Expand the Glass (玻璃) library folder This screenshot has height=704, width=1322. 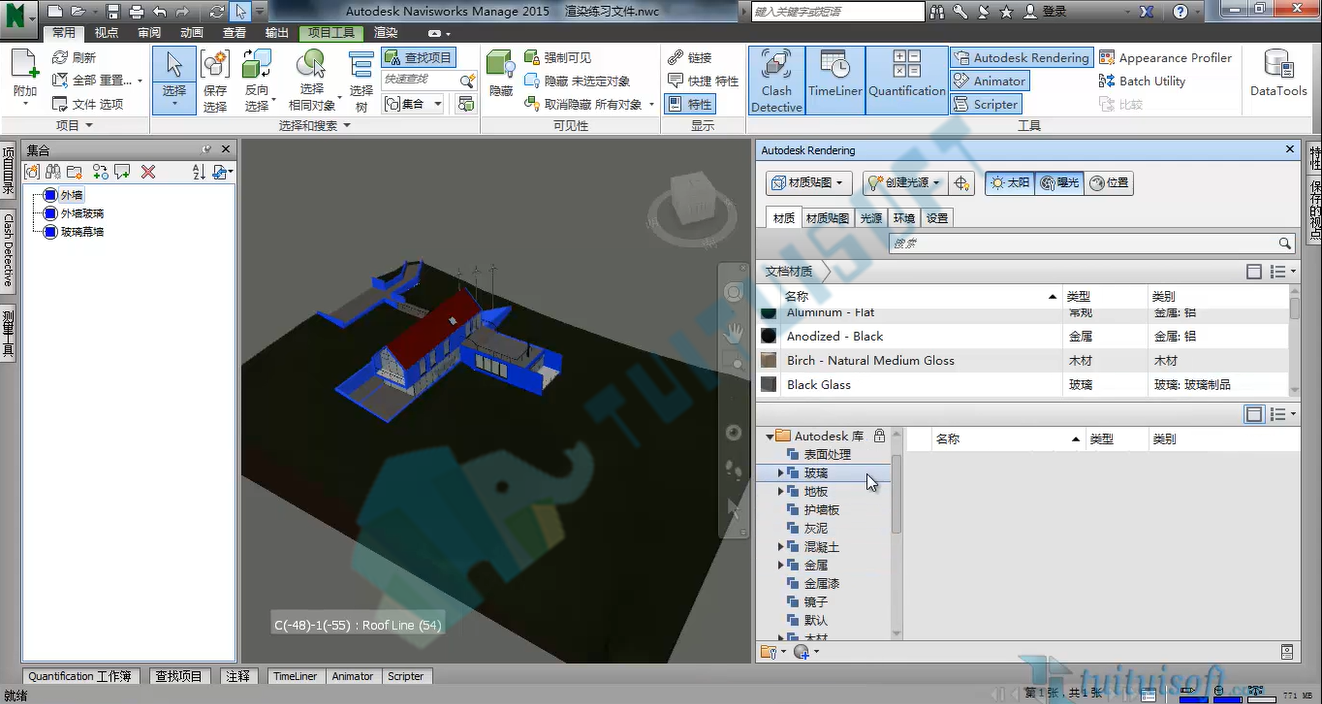click(x=781, y=473)
